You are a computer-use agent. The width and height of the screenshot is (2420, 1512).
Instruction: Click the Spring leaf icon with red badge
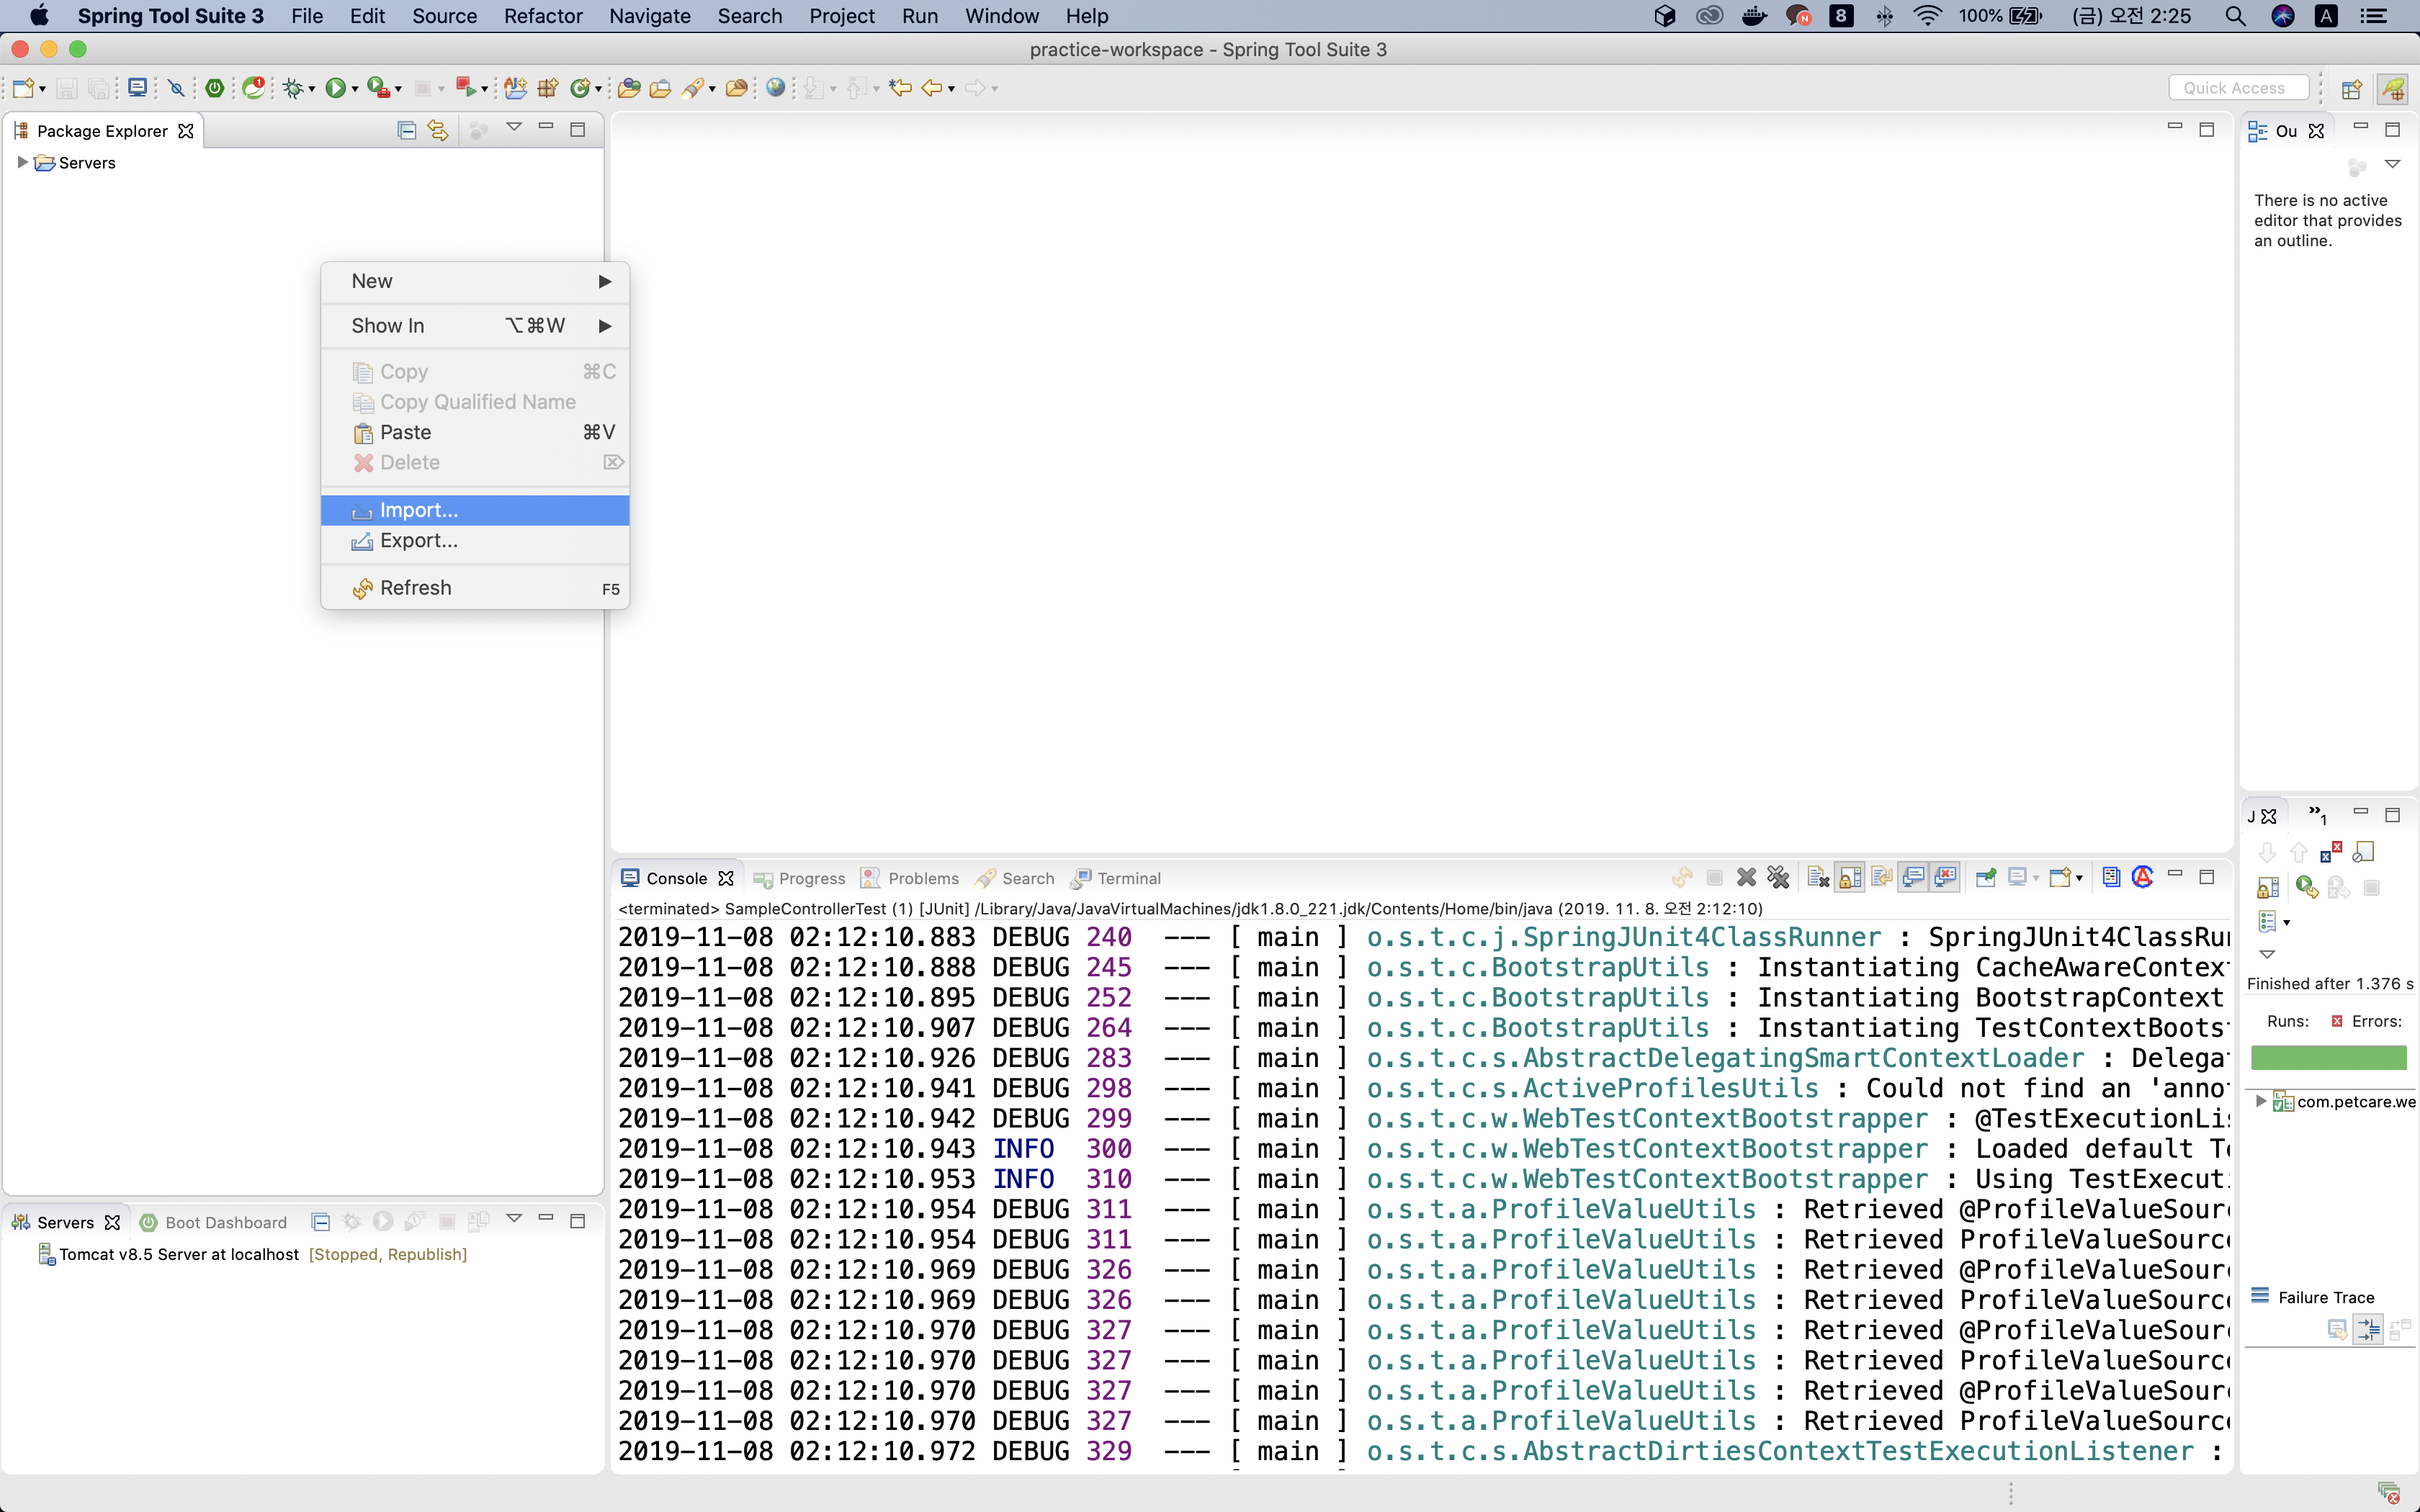pos(254,88)
